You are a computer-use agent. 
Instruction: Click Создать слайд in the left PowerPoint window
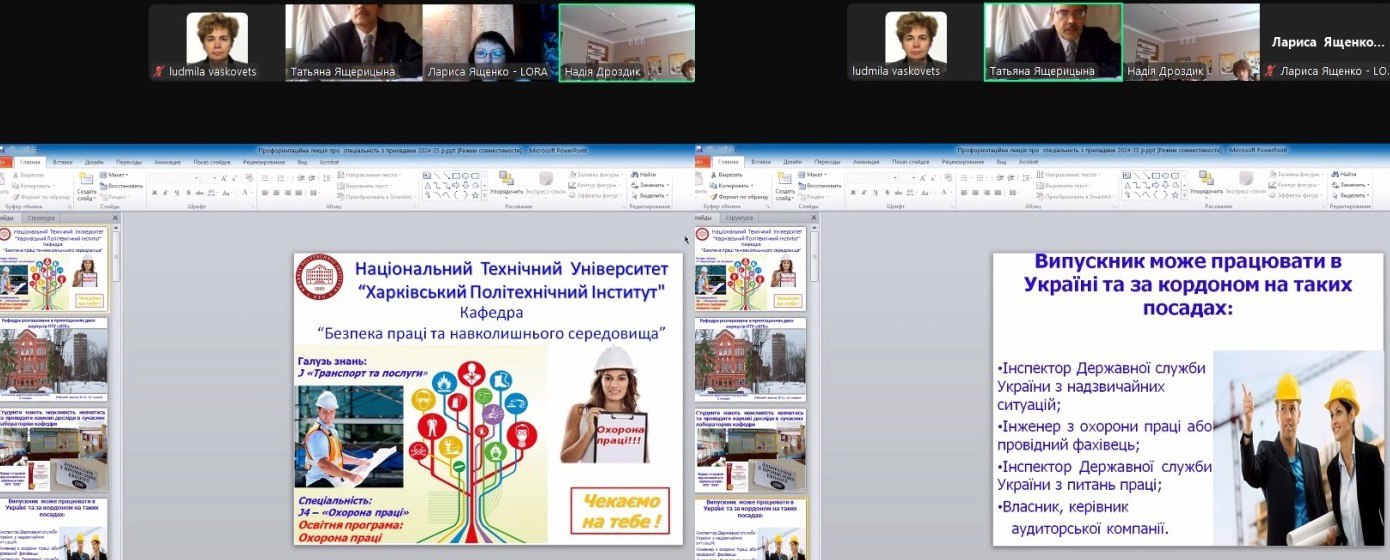coord(85,187)
